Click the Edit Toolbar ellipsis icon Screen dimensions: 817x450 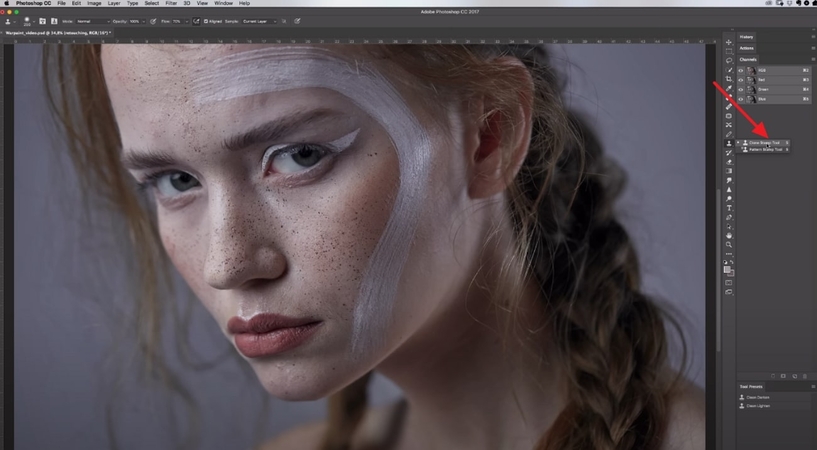(729, 255)
